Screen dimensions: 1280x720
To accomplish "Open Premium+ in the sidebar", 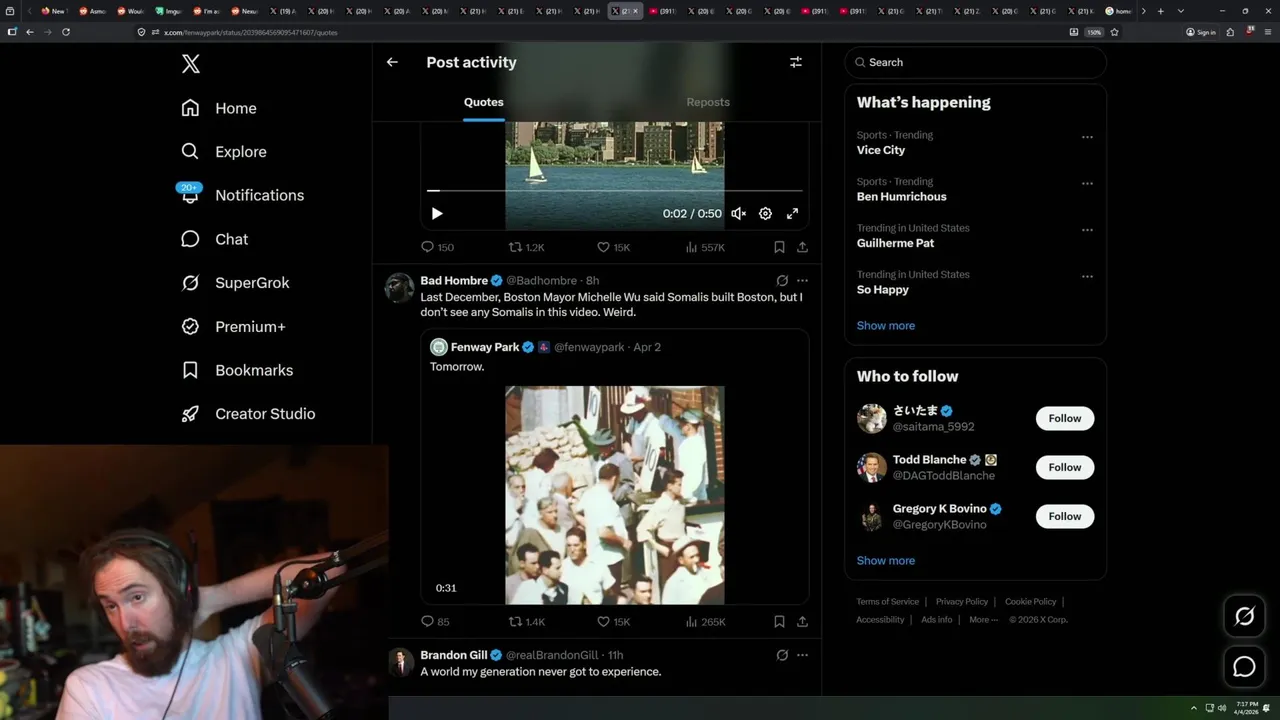I will coord(233,327).
